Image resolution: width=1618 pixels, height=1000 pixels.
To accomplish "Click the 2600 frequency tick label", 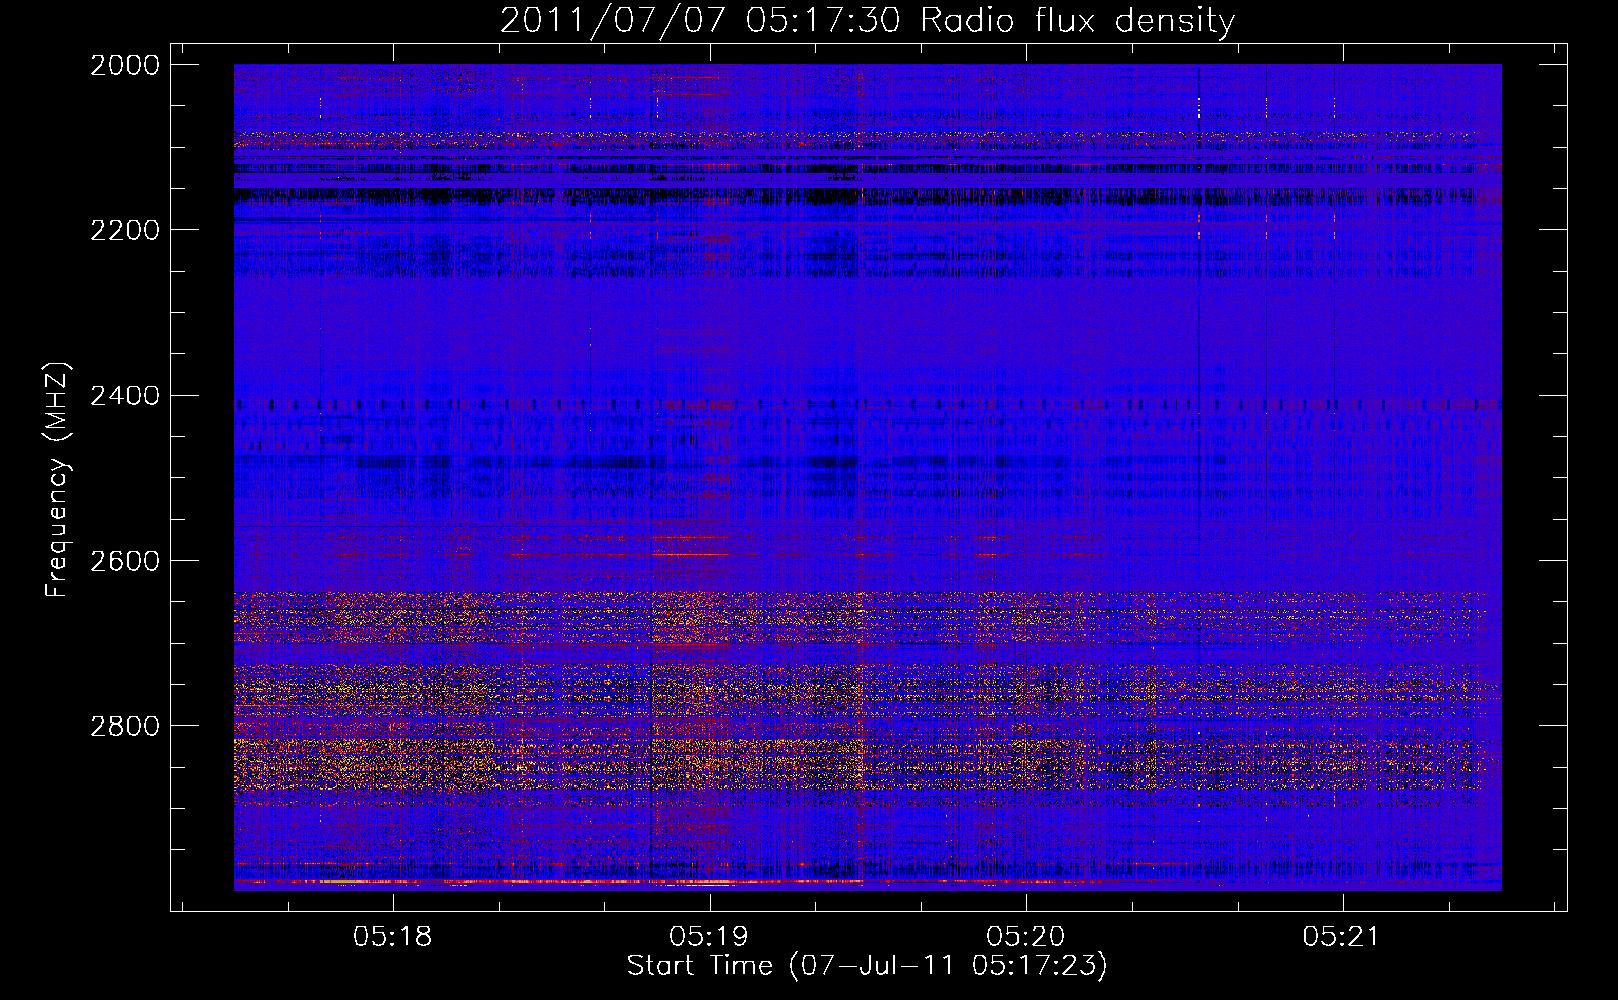I will pyautogui.click(x=124, y=561).
